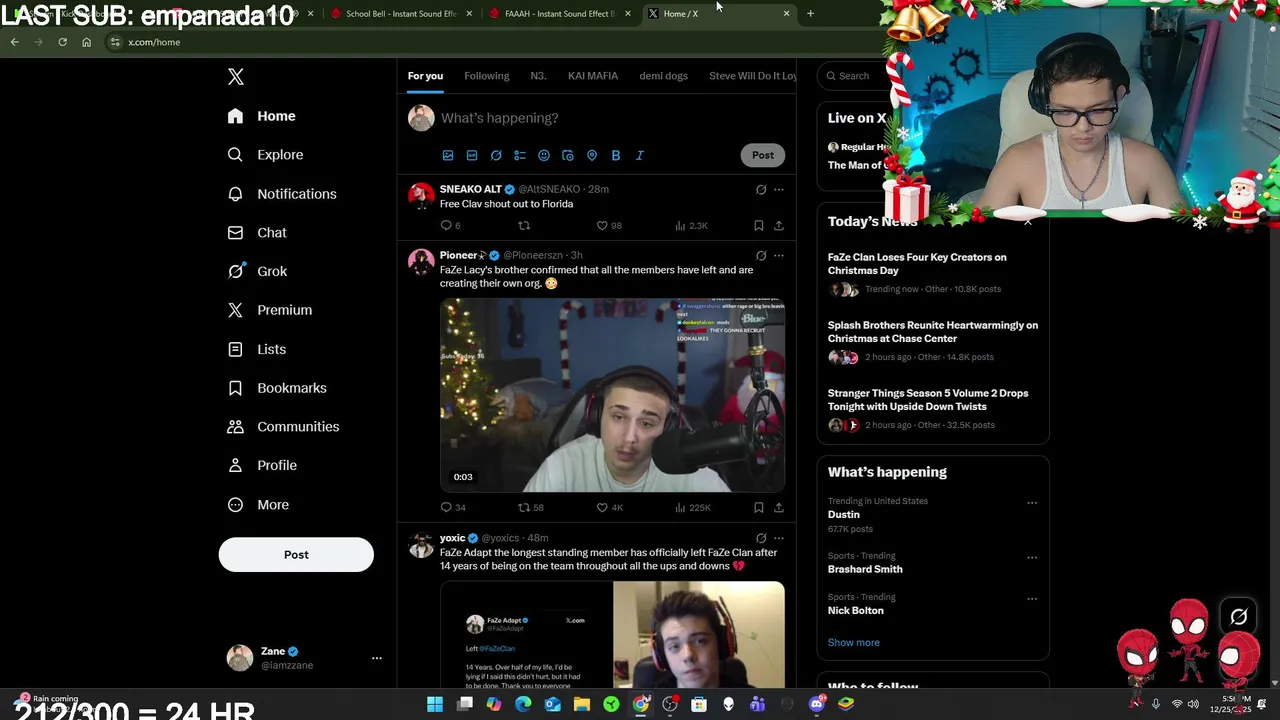Screen dimensions: 1280x720
Task: Open the KAI MAFIA timeline tab
Action: point(593,76)
